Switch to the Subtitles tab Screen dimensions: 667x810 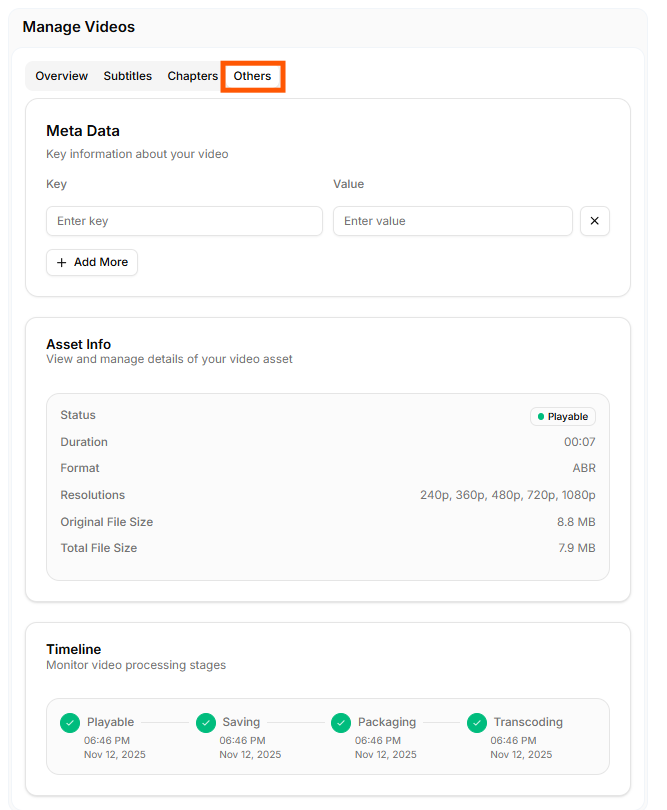[128, 76]
